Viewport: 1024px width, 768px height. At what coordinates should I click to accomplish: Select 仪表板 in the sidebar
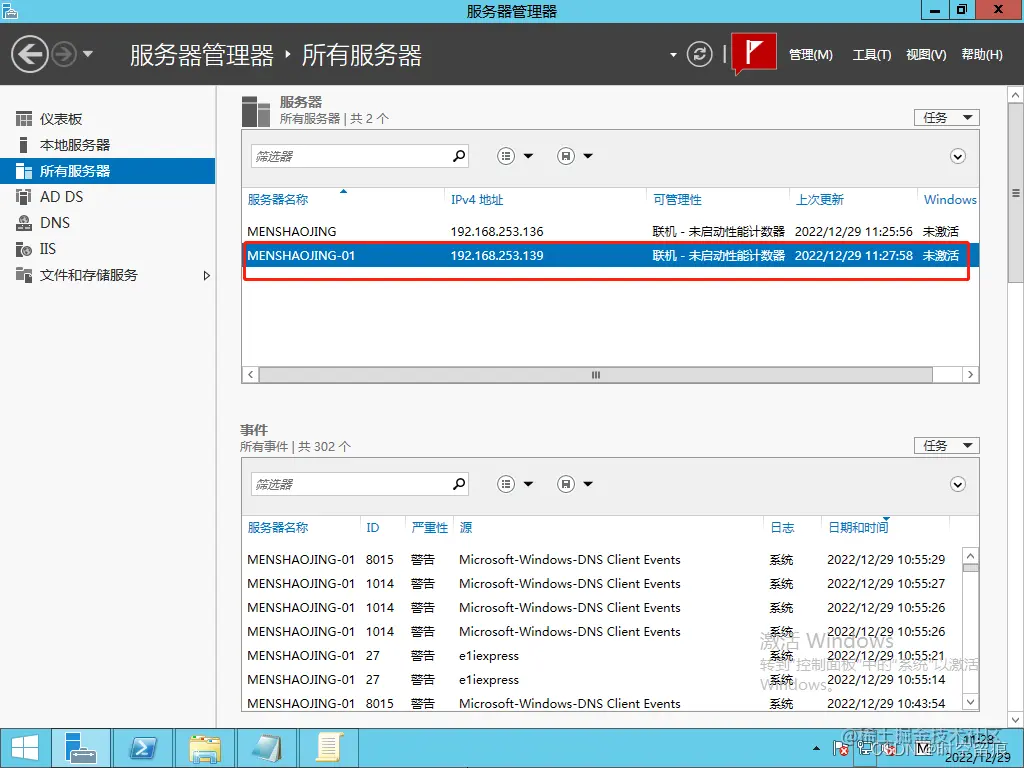pyautogui.click(x=108, y=119)
